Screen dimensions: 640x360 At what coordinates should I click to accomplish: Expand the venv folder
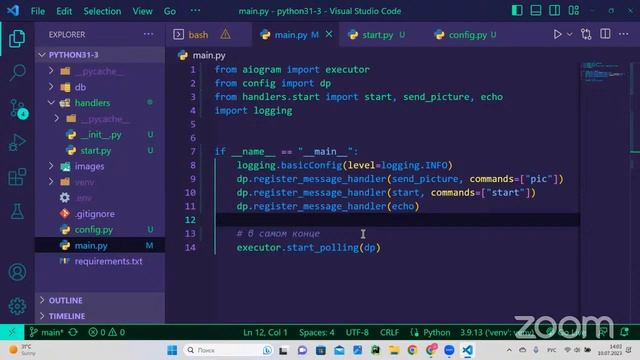(100, 182)
